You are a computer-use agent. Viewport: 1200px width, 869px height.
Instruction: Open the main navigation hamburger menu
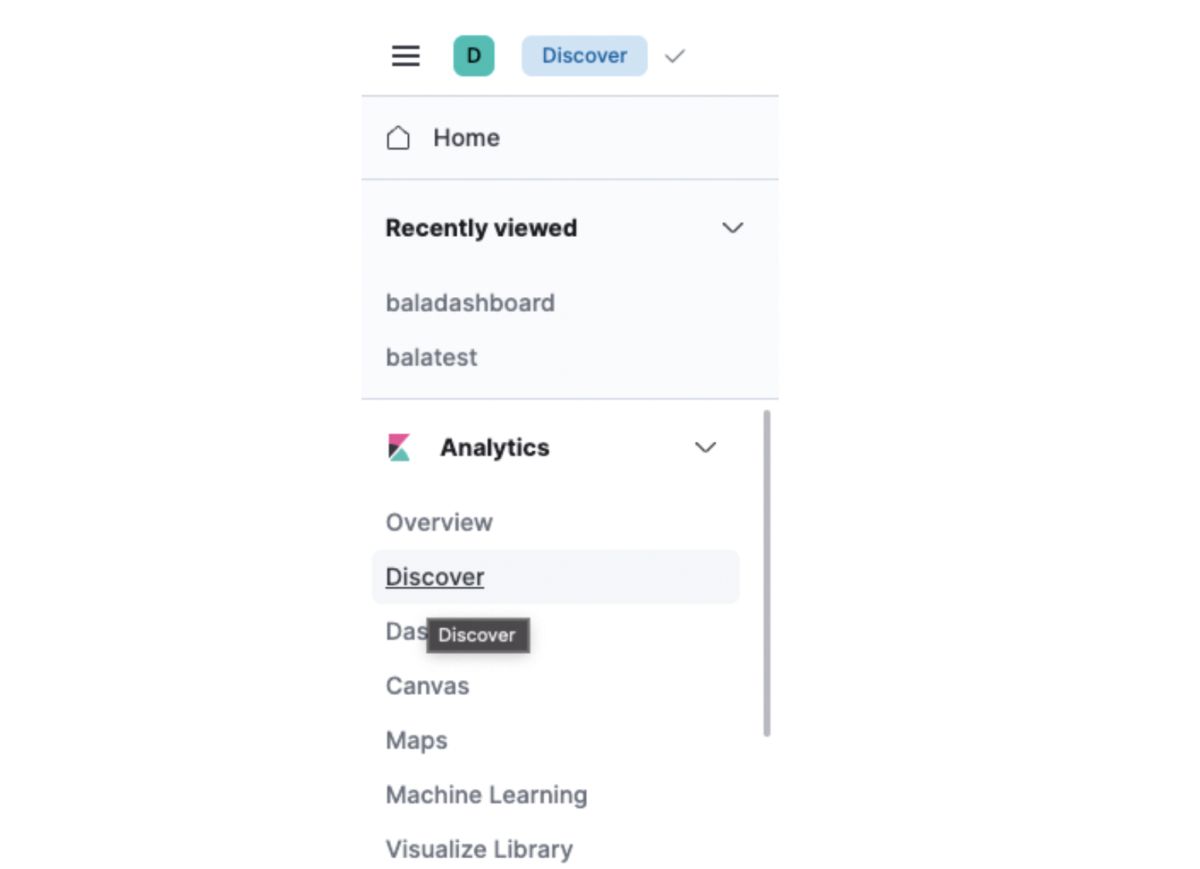405,56
